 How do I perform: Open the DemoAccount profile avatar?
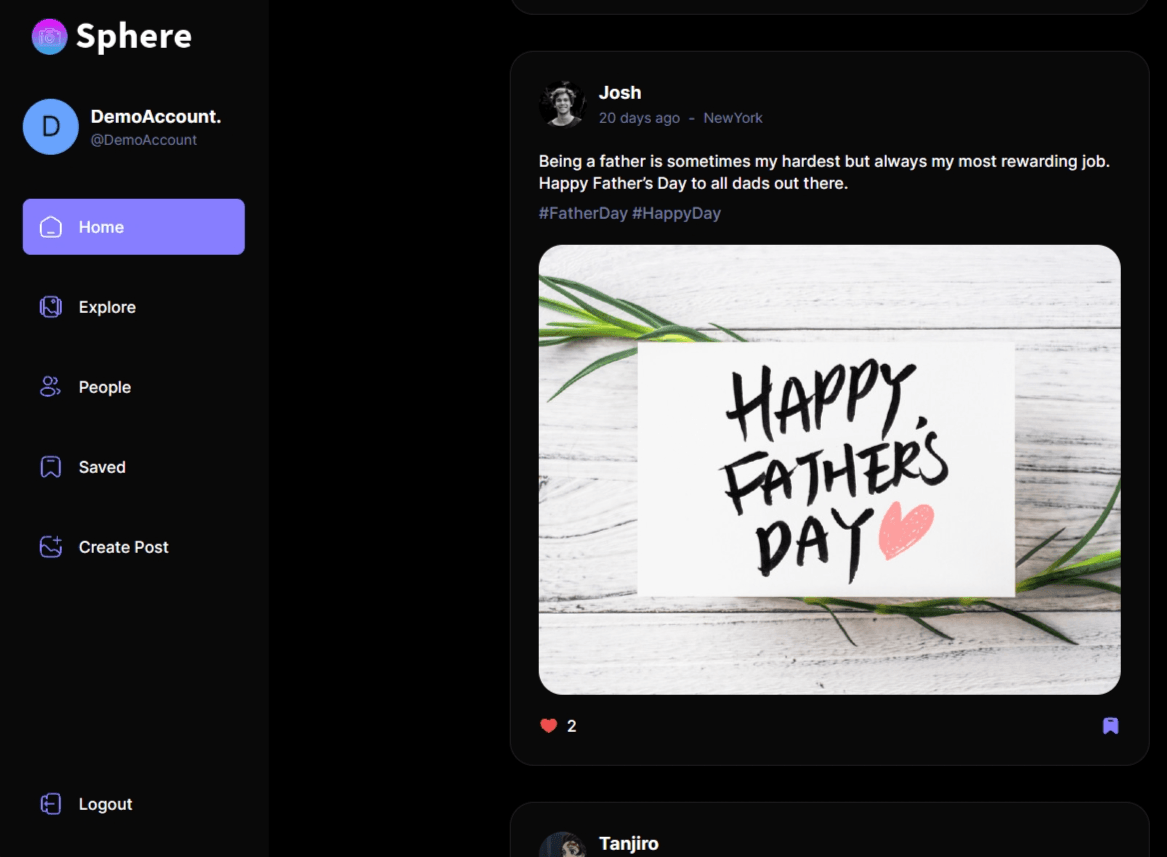[x=51, y=127]
